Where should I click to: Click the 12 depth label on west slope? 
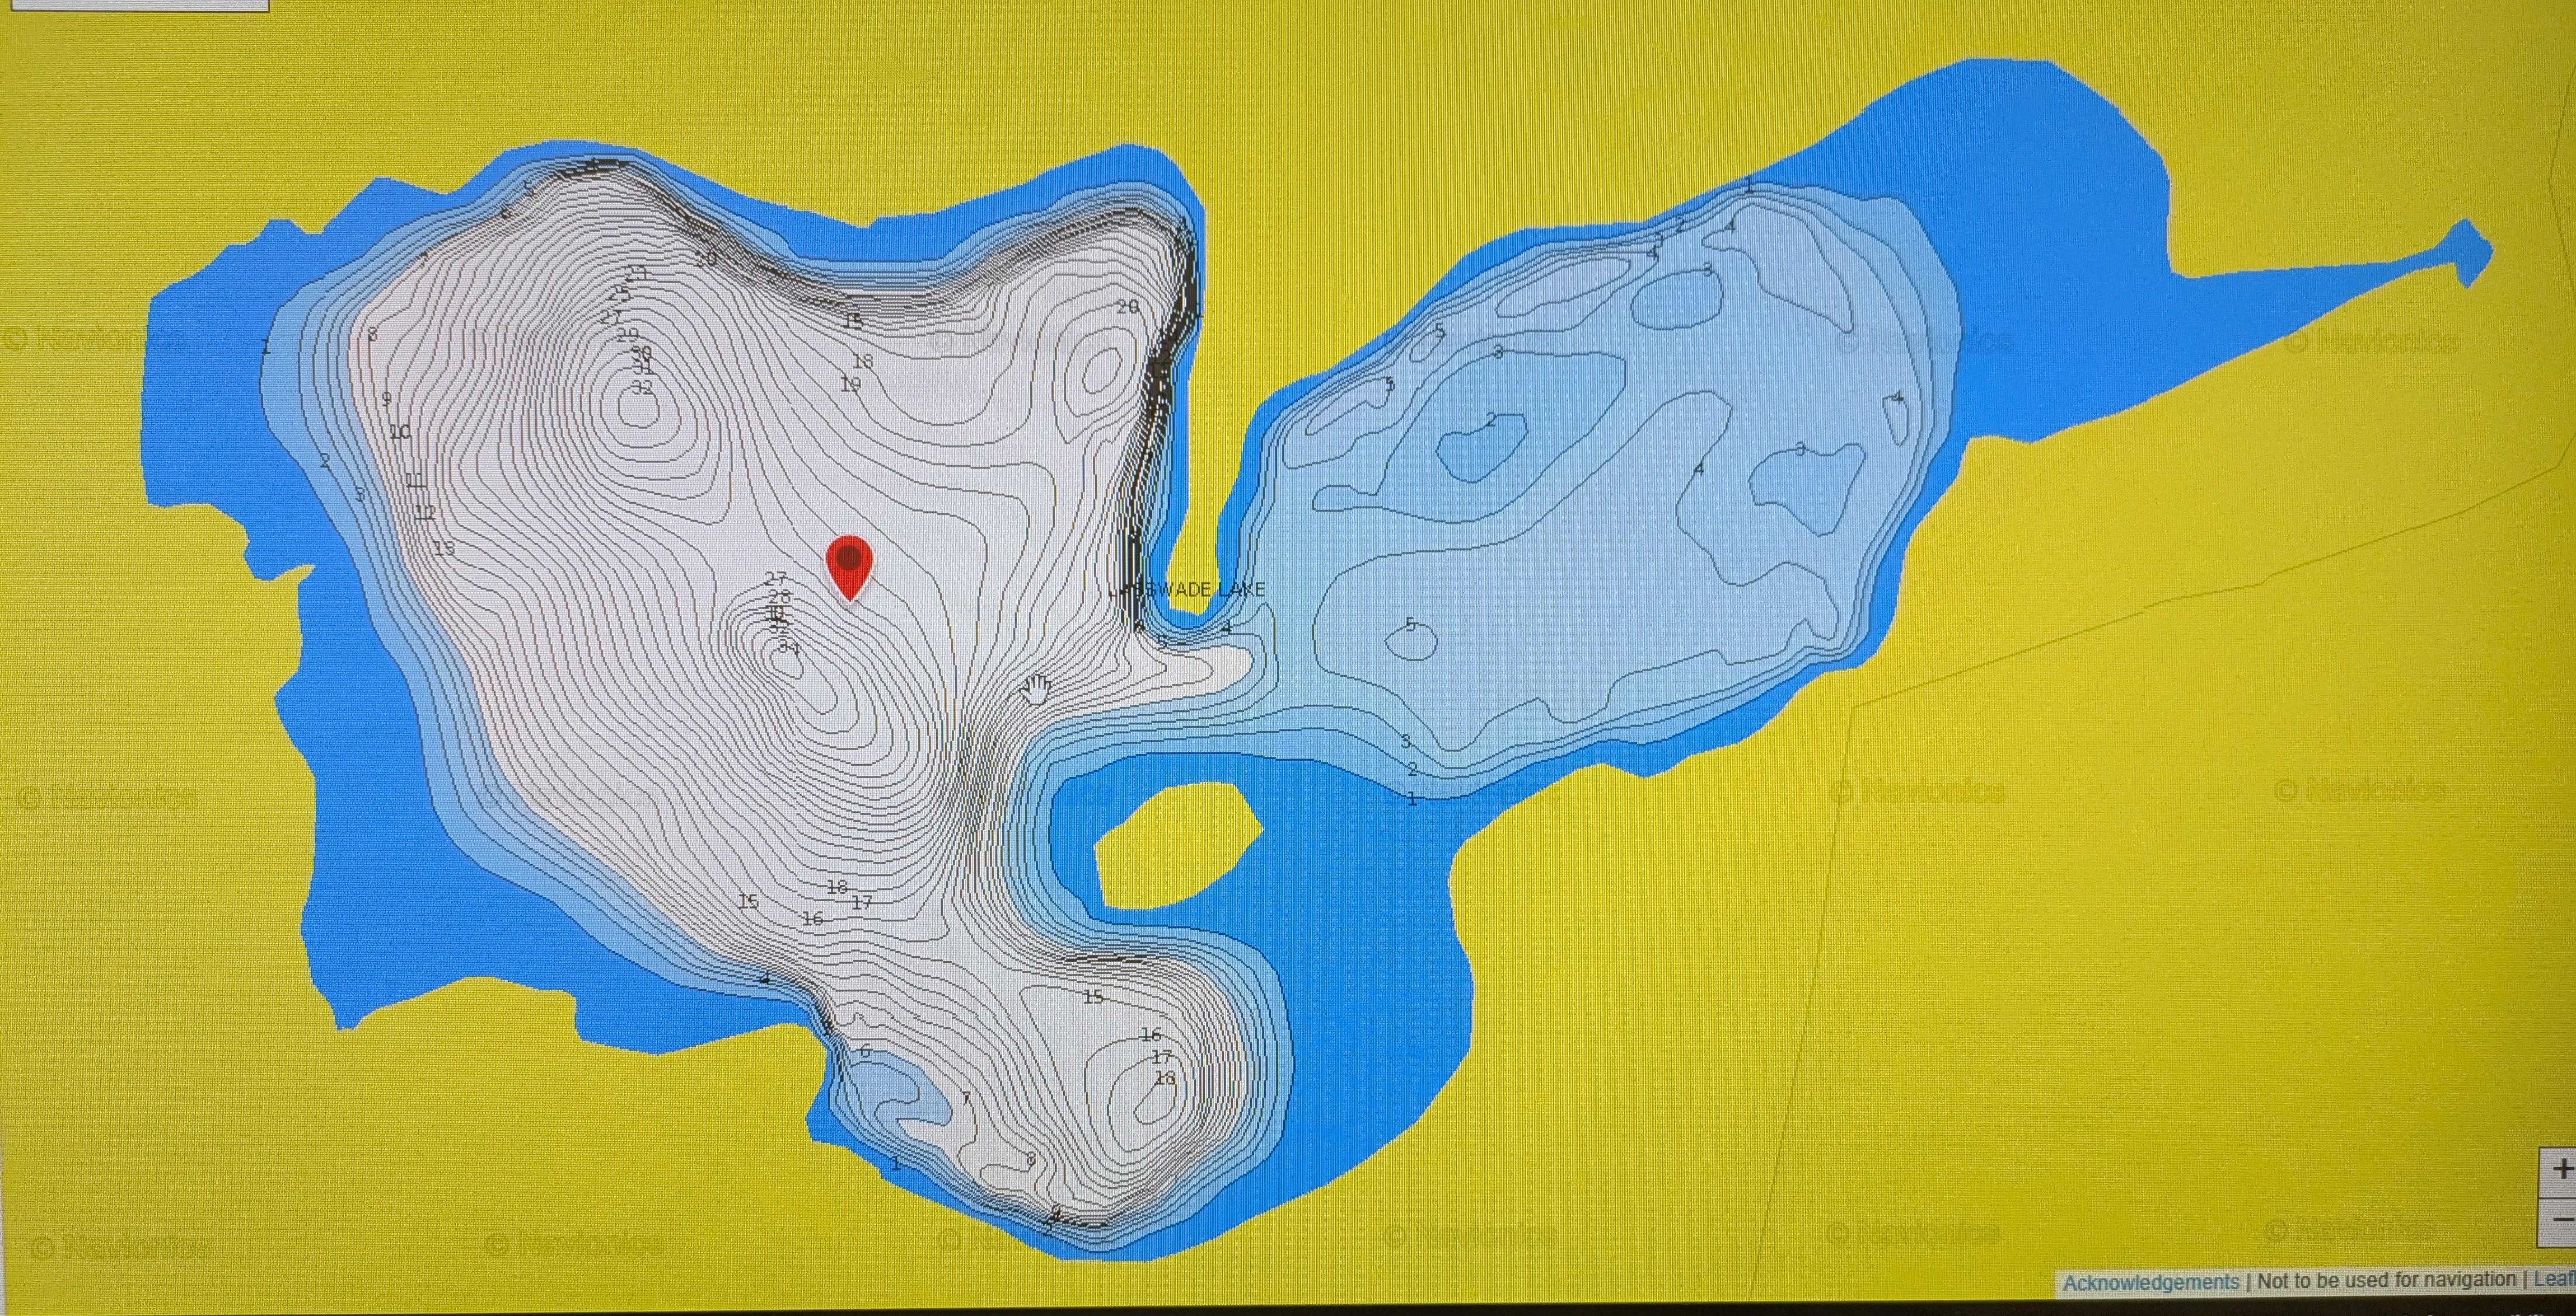(425, 514)
